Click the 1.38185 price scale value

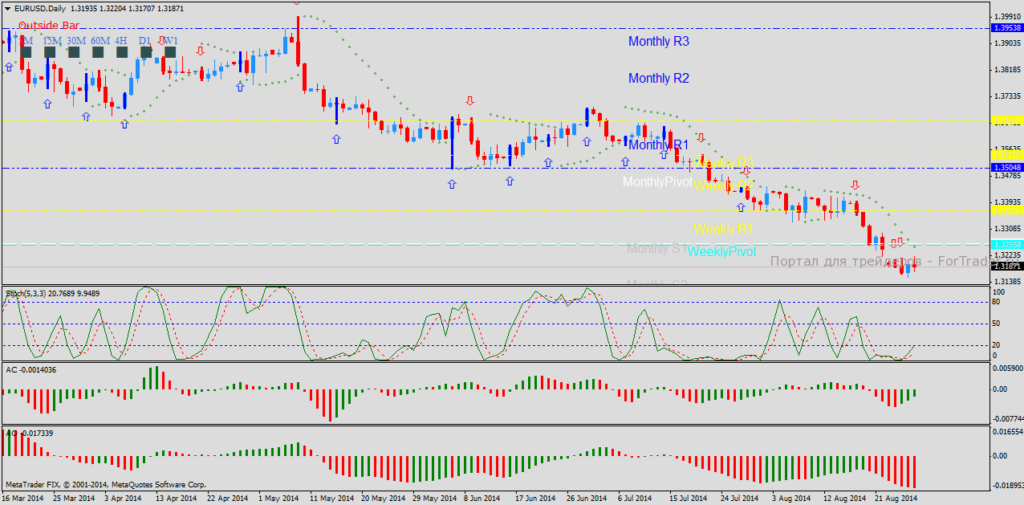click(x=1007, y=69)
